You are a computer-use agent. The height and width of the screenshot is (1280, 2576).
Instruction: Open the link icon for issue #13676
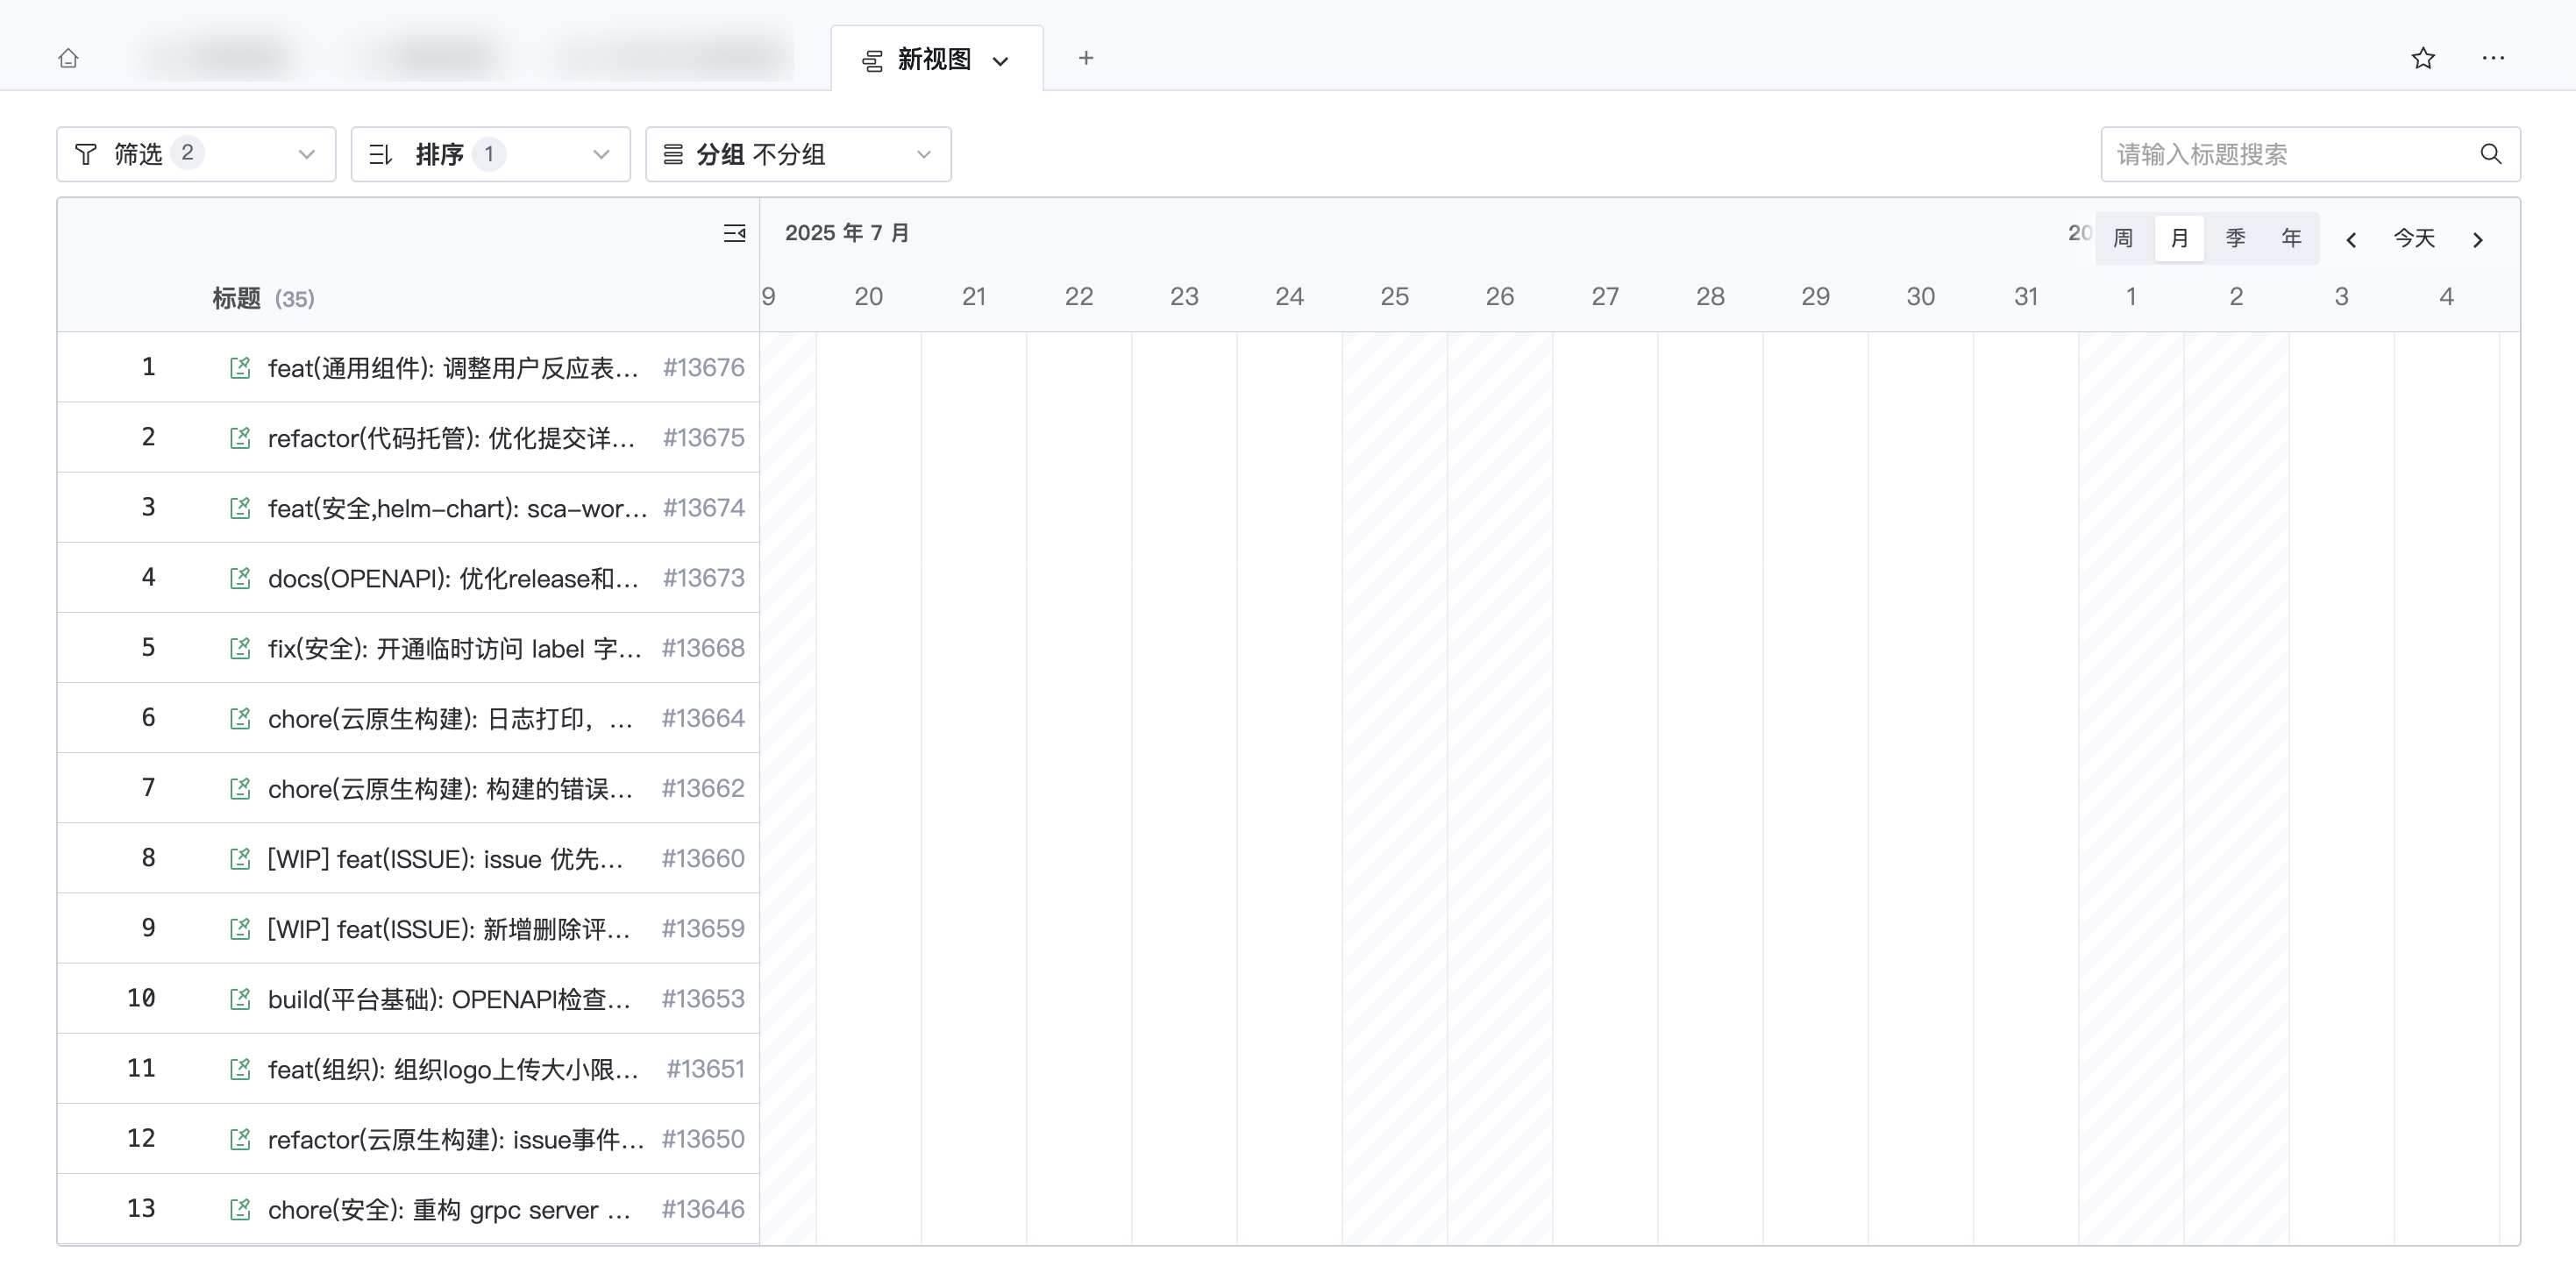240,368
